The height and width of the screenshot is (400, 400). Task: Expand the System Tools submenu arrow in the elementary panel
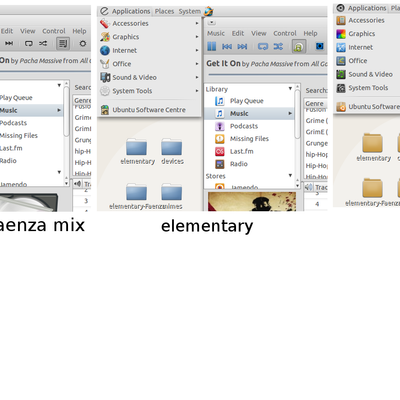(x=197, y=91)
